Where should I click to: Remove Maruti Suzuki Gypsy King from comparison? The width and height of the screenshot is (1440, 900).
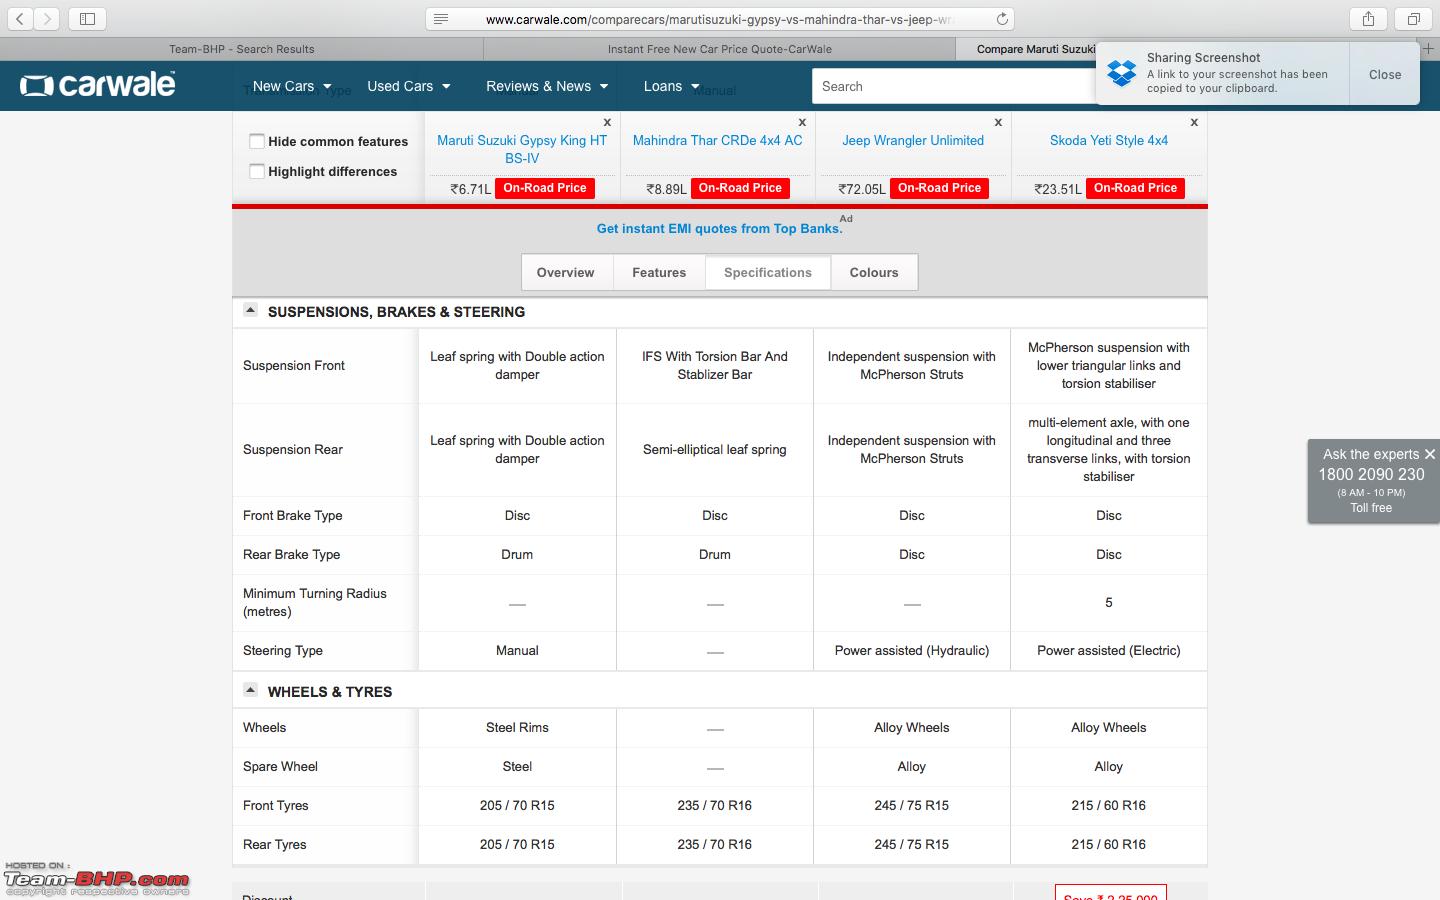pos(607,122)
